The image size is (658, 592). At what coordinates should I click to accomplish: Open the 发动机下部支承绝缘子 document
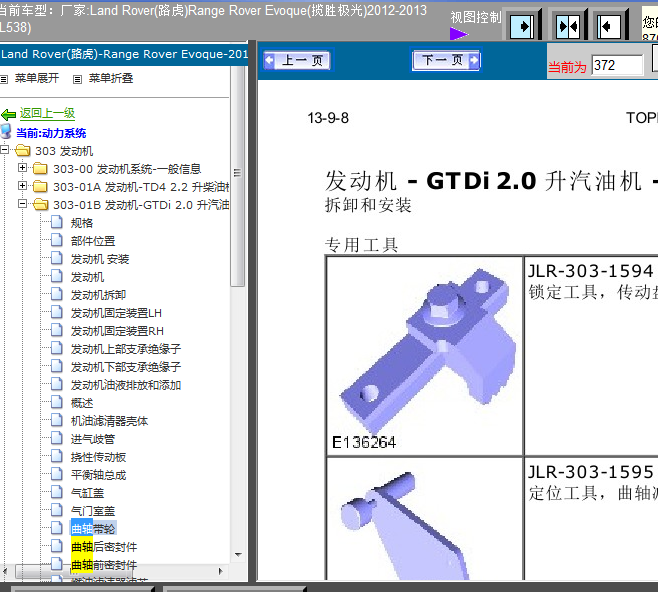(126, 367)
